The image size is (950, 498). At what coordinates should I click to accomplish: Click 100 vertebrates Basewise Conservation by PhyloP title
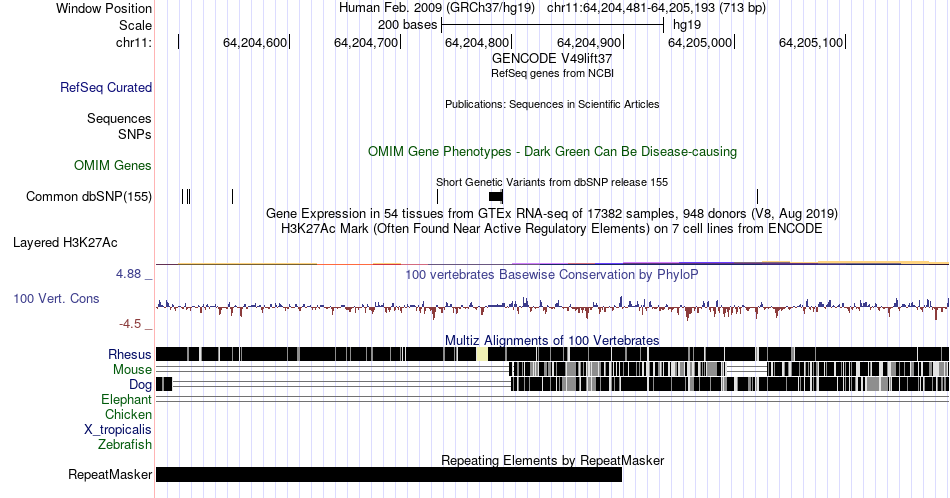[x=552, y=274]
